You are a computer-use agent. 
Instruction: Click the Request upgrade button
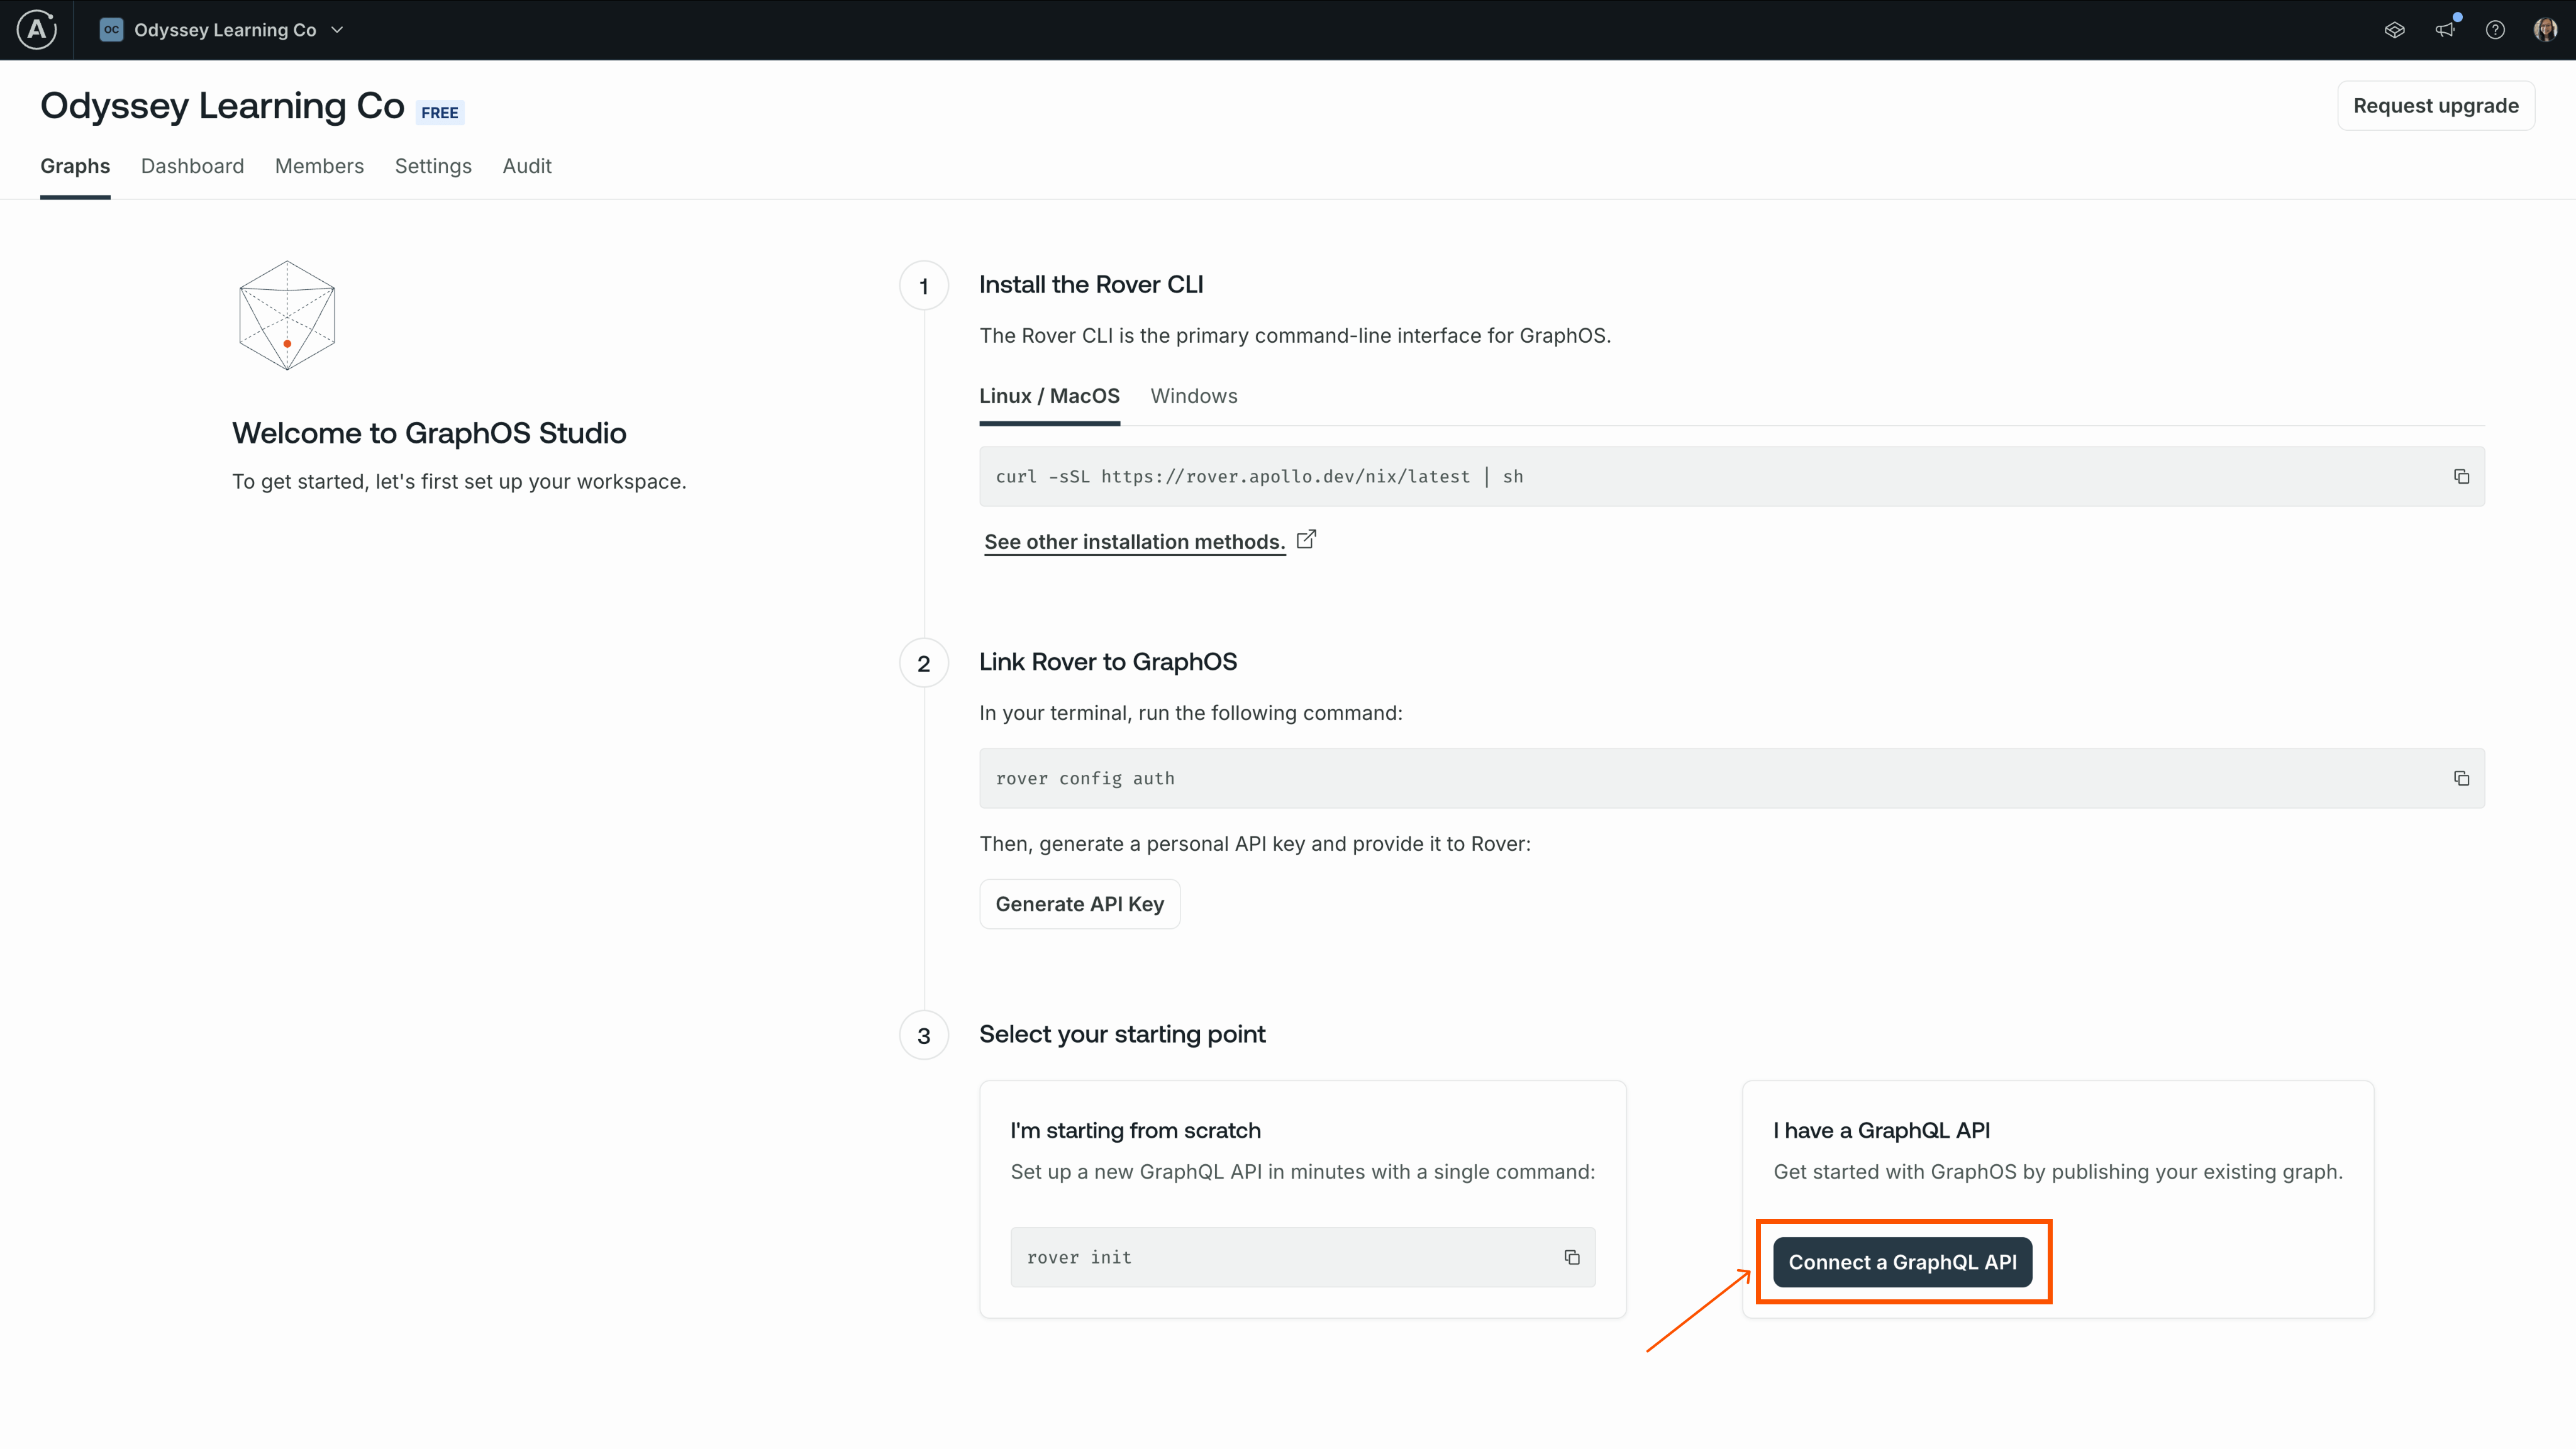coord(2436,105)
